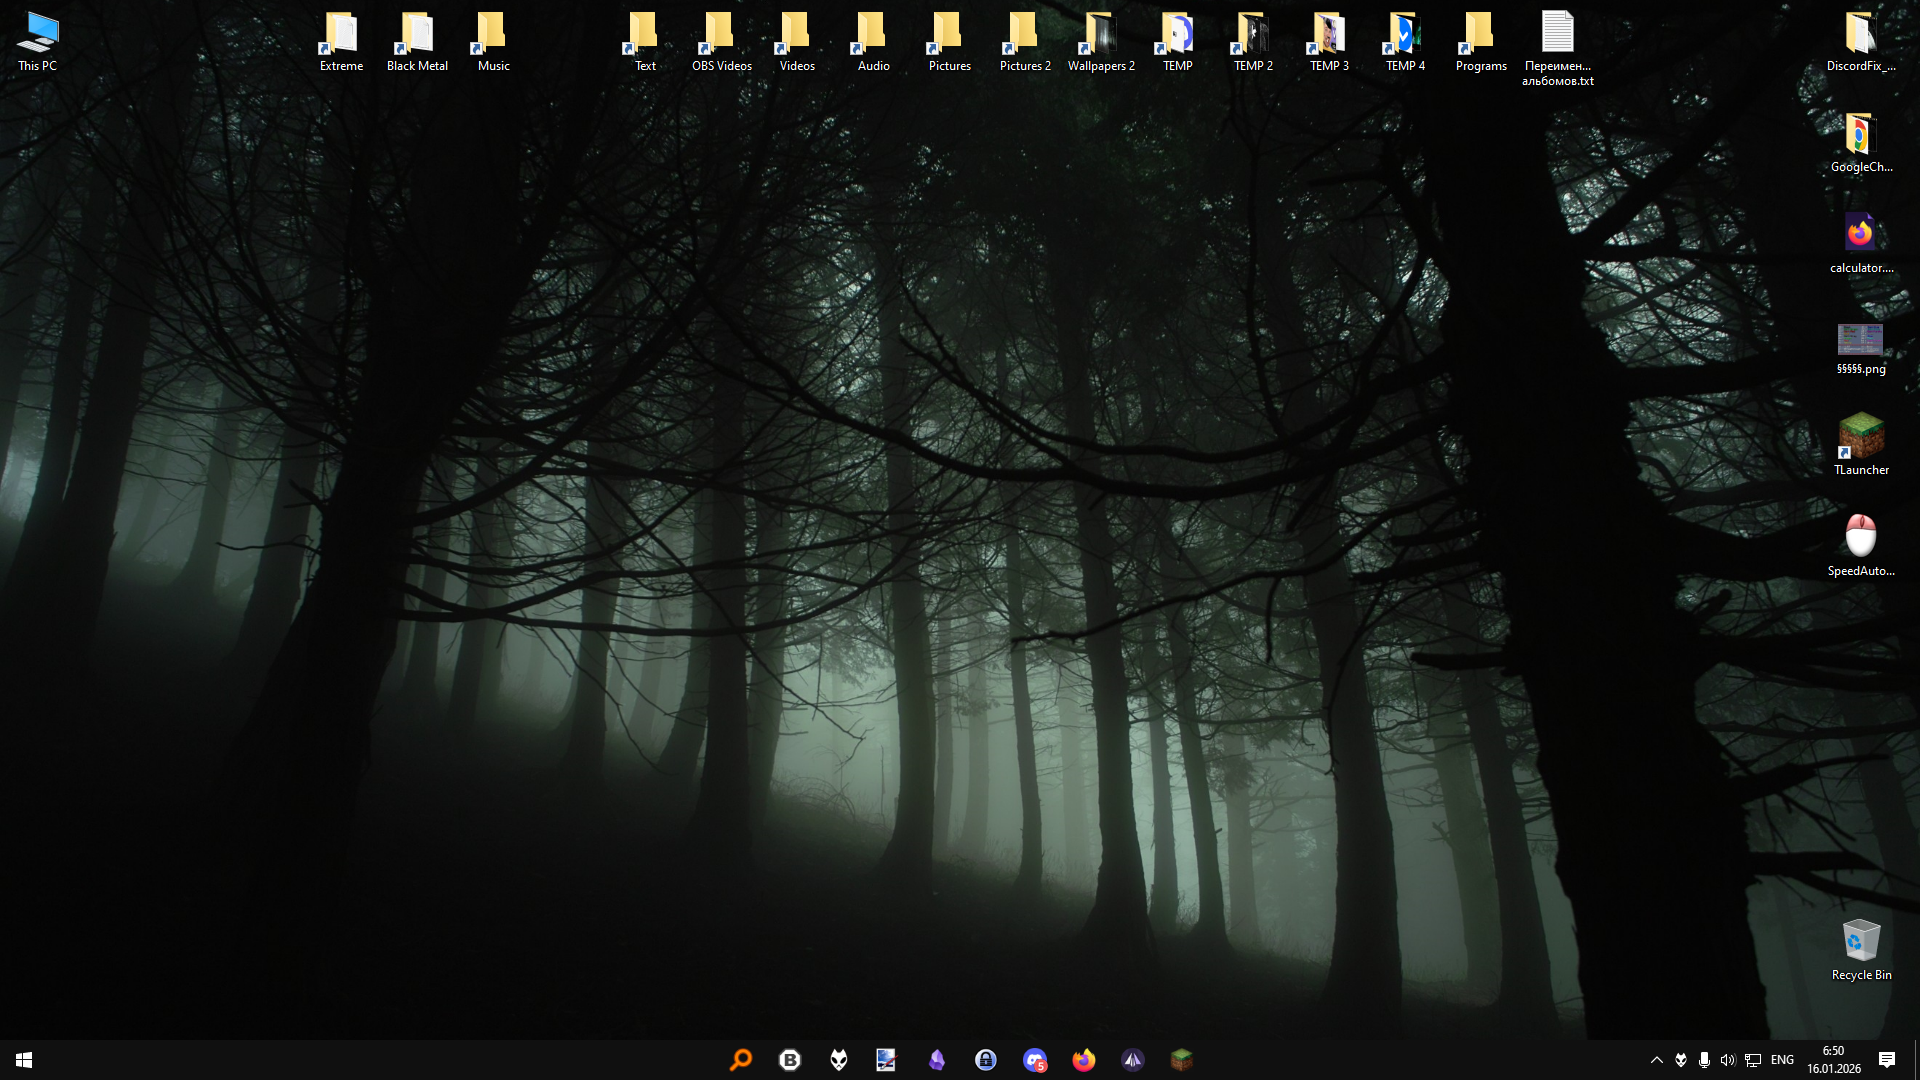The image size is (1920, 1080).
Task: Open the KeePass padlock taskbar icon
Action: click(x=986, y=1060)
